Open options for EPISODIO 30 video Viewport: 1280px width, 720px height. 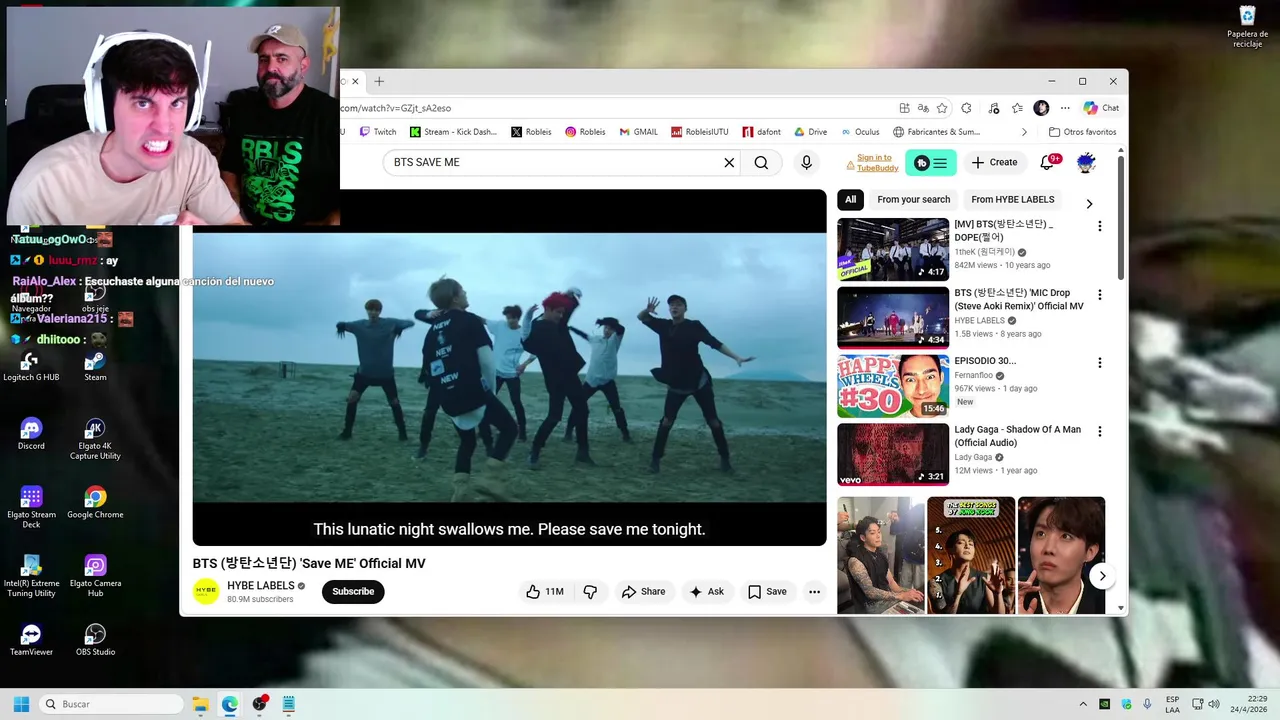(1099, 363)
